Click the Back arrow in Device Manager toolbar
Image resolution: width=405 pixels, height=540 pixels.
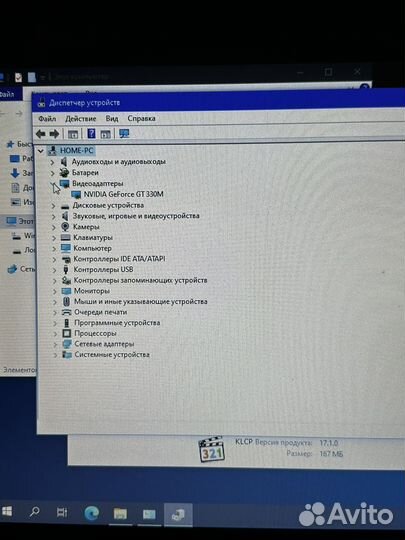pos(40,134)
